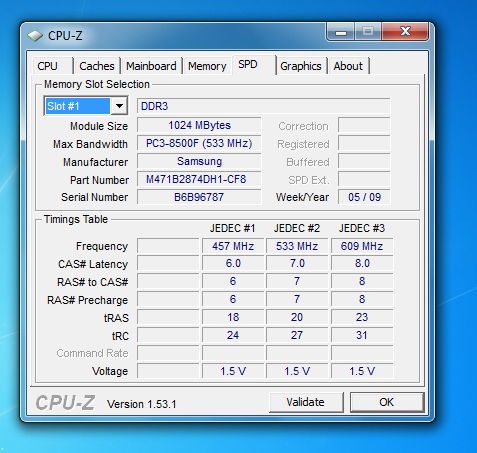477x453 pixels.
Task: Click the Samsung manufacturer value
Action: (x=199, y=161)
